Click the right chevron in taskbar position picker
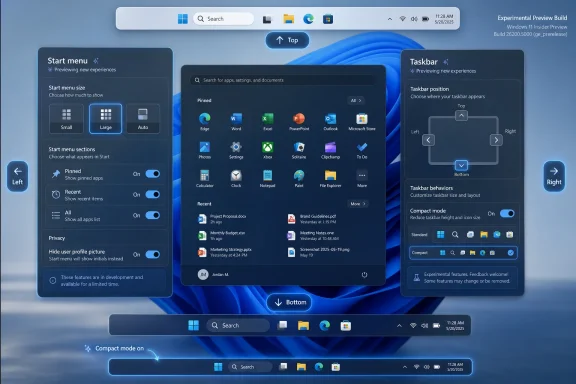The image size is (576, 384). (496, 140)
